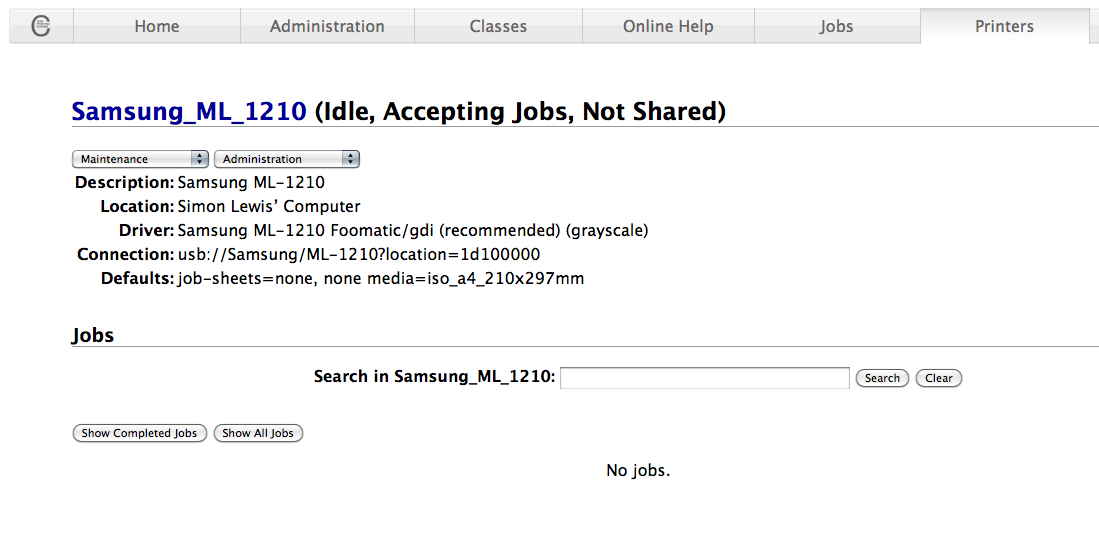Click the CUPS logo icon
This screenshot has width=1099, height=559.
[x=41, y=26]
